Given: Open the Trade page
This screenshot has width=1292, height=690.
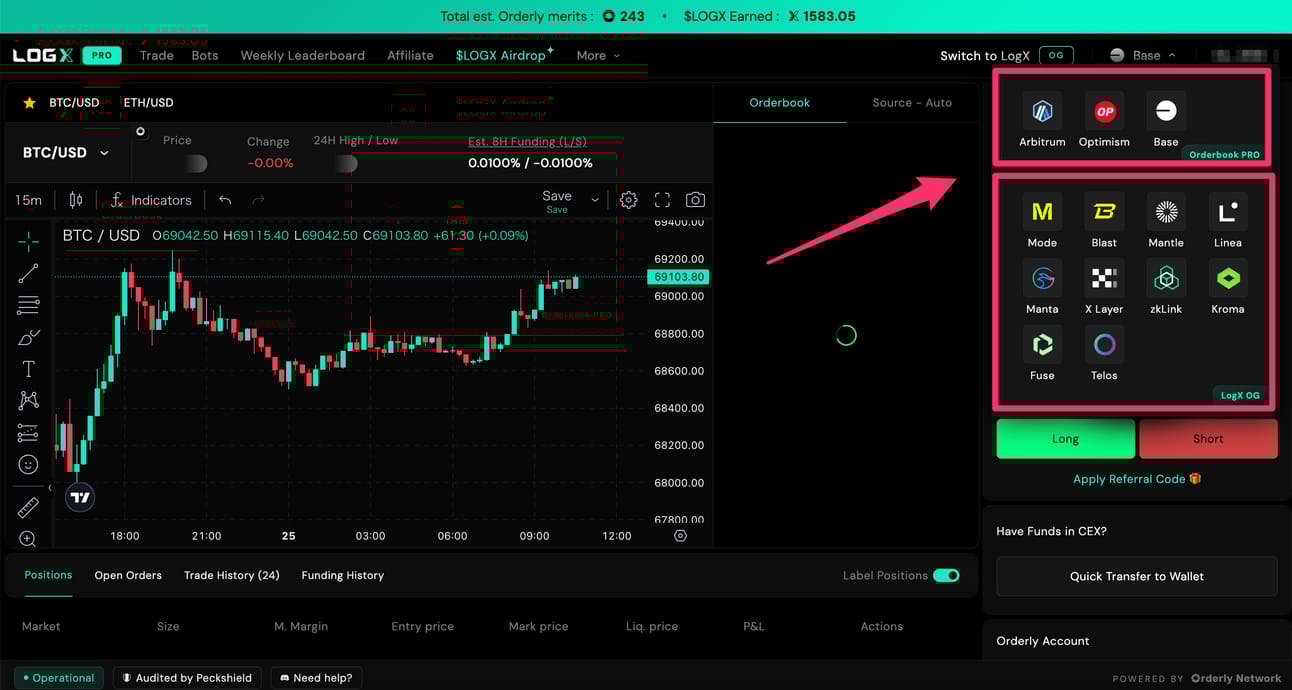Looking at the screenshot, I should point(157,56).
